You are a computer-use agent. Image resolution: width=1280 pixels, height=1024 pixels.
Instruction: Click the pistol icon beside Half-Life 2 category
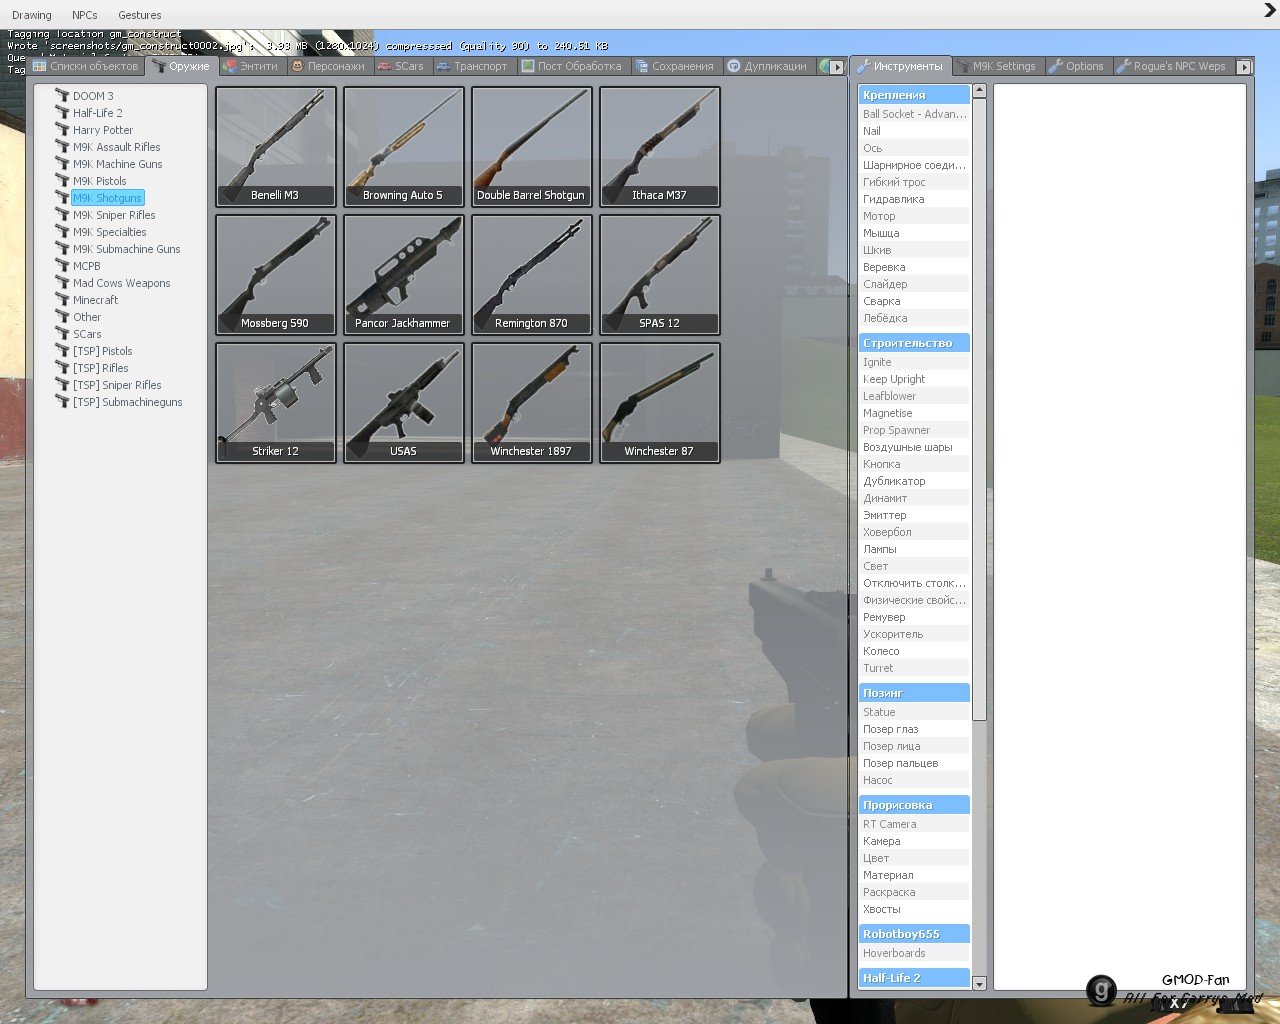point(62,113)
